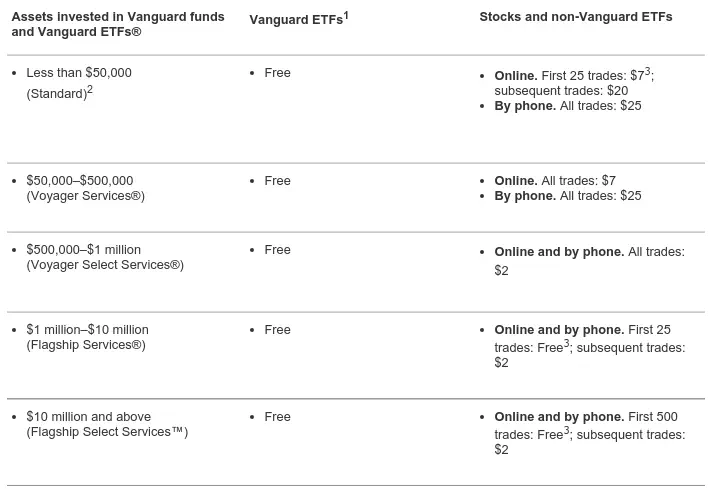The image size is (718, 489).
Task: Click 'Free' ETF cell for $500,000–$1 million
Action: [277, 250]
